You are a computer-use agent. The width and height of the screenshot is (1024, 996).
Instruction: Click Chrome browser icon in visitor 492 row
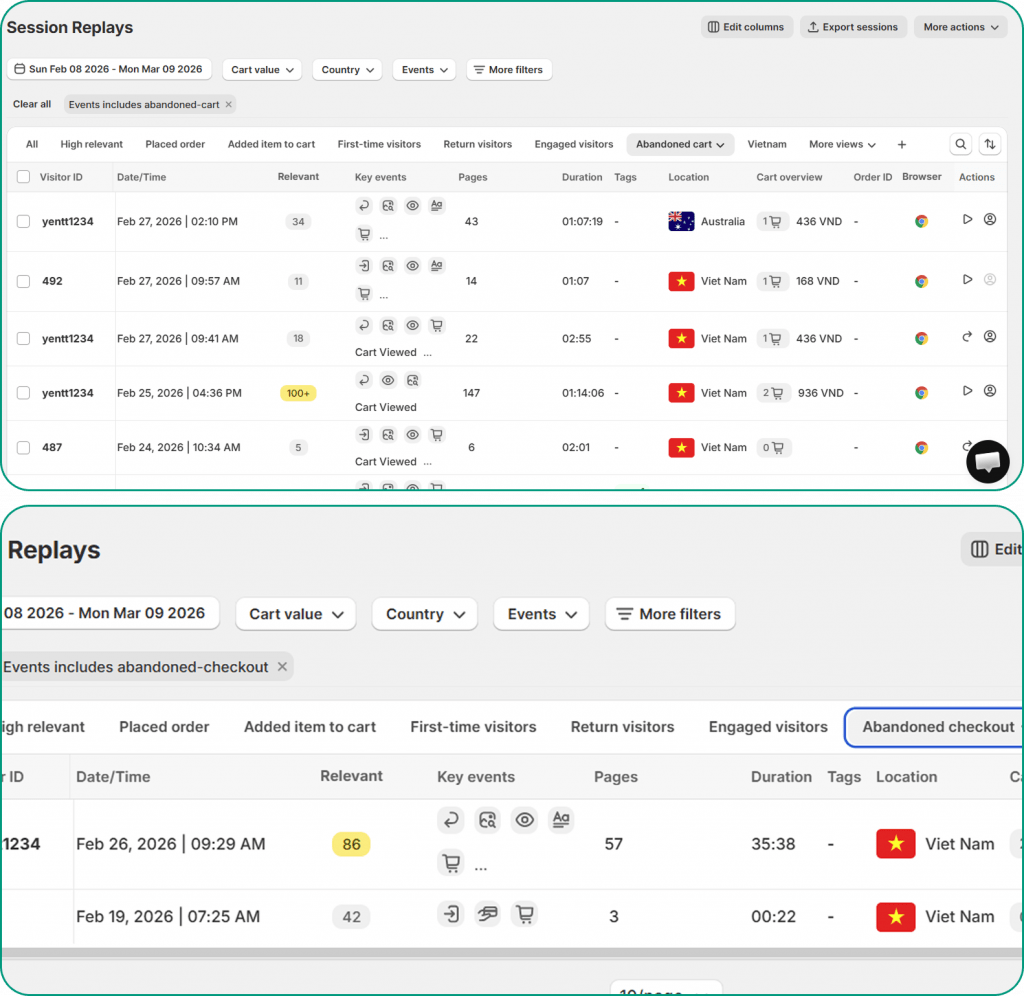(x=921, y=282)
